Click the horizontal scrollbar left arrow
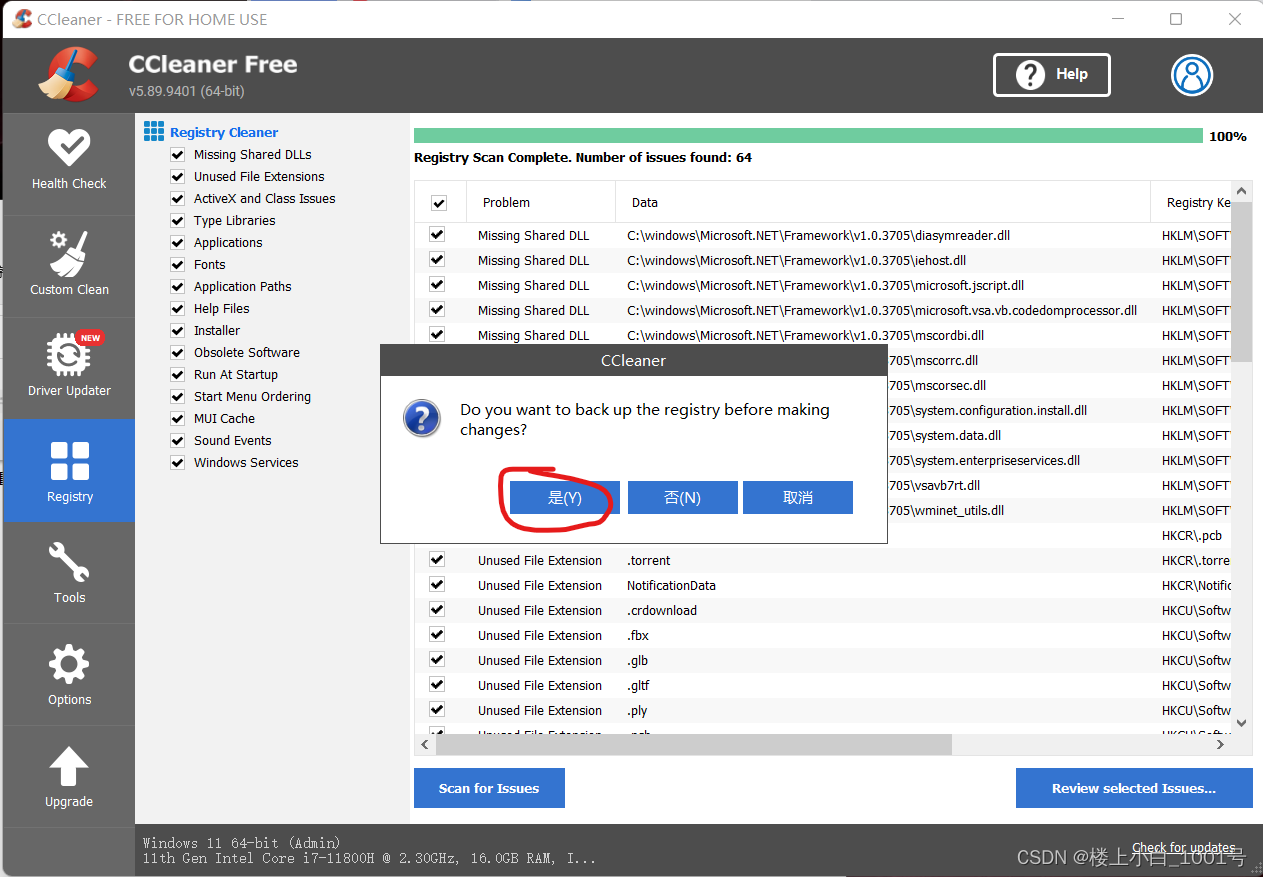The height and width of the screenshot is (877, 1263). (424, 745)
